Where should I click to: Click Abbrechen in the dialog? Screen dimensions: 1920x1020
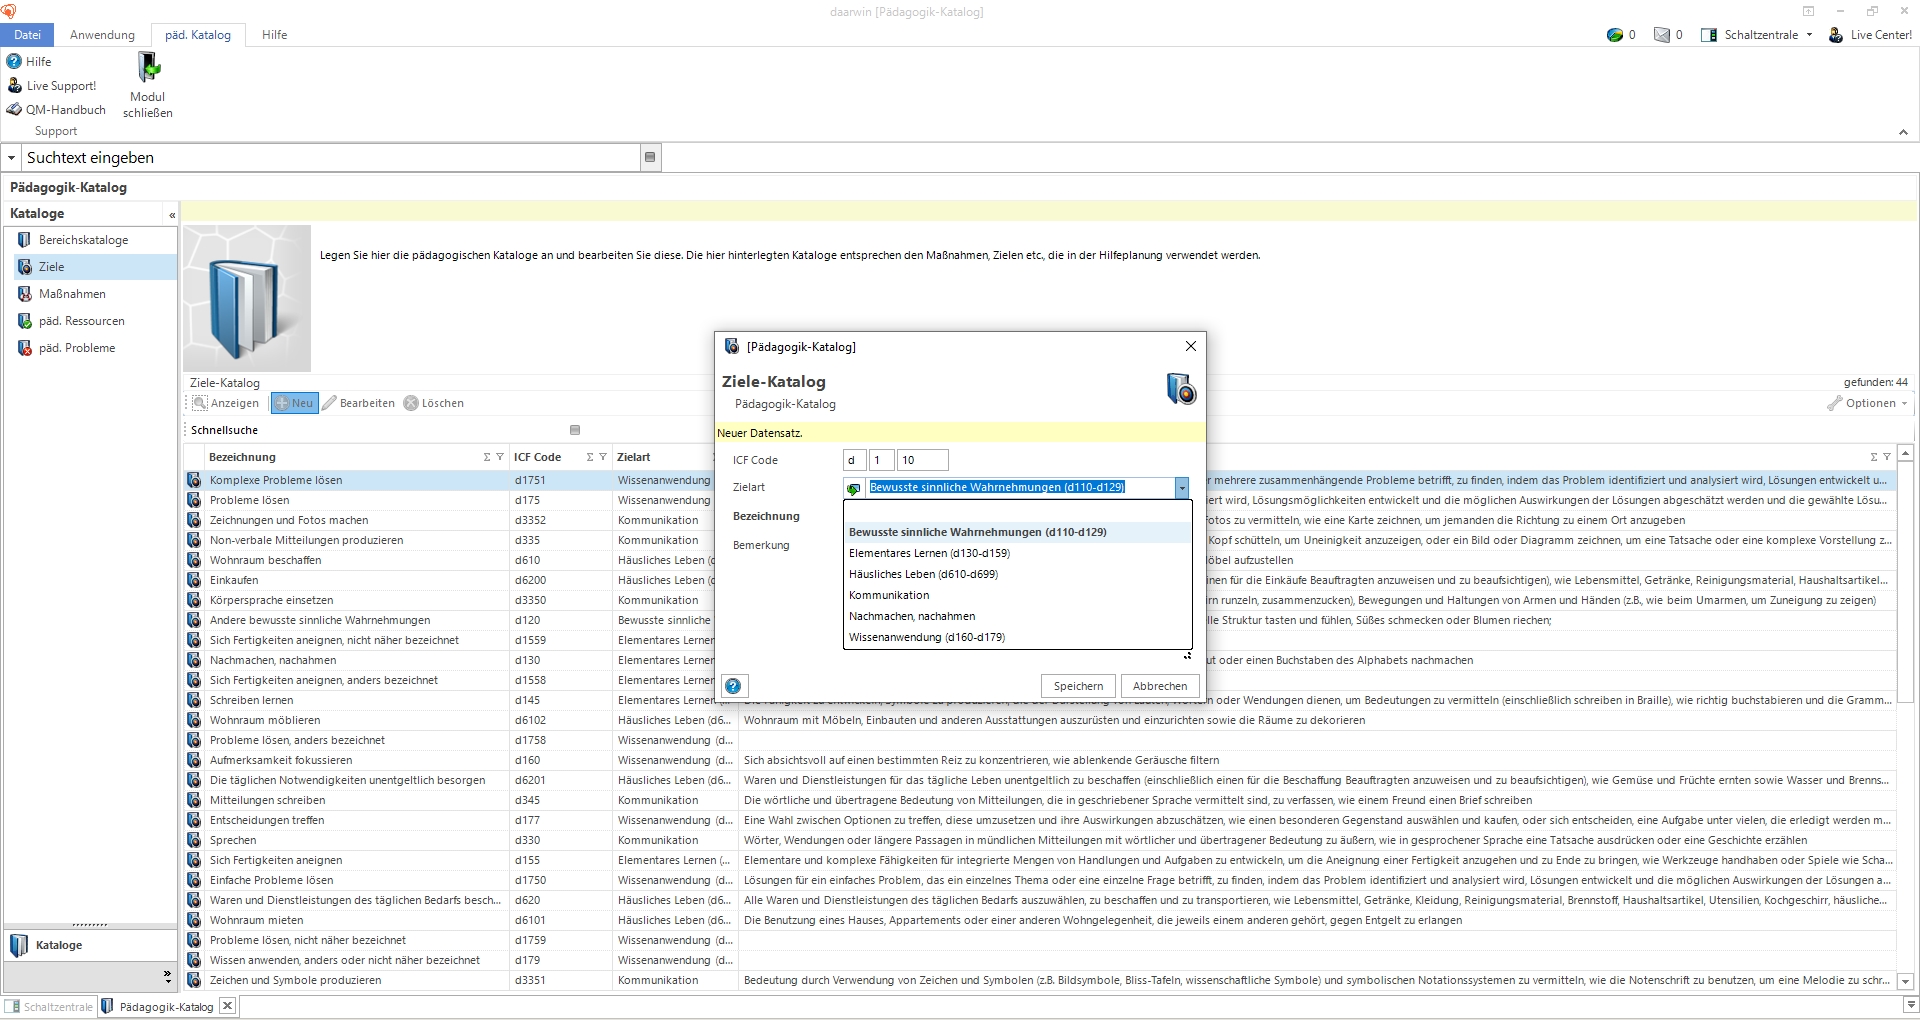pos(1160,686)
